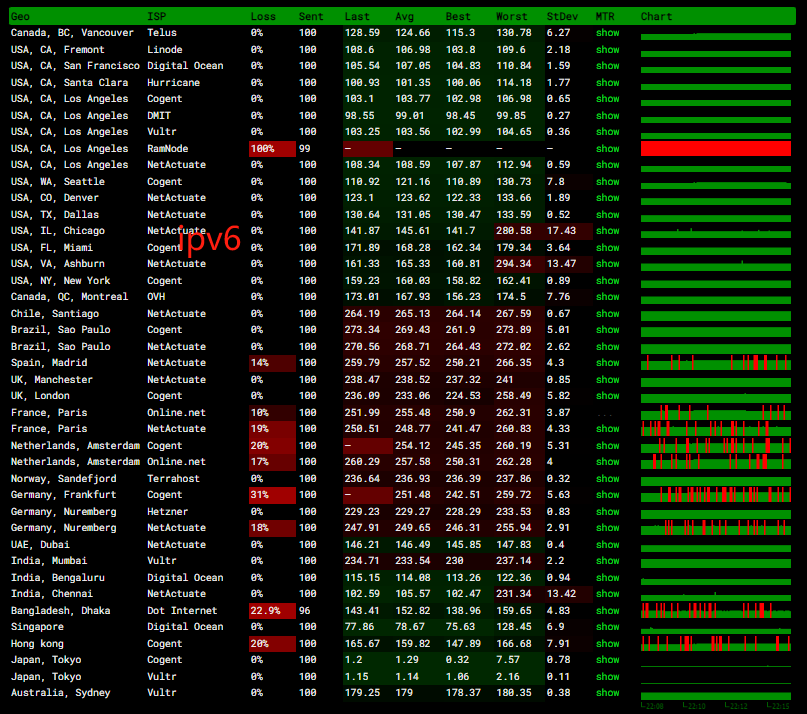Click the 'UAE, Dubai' geo cell
Image resolution: width=807 pixels, height=714 pixels.
point(40,545)
